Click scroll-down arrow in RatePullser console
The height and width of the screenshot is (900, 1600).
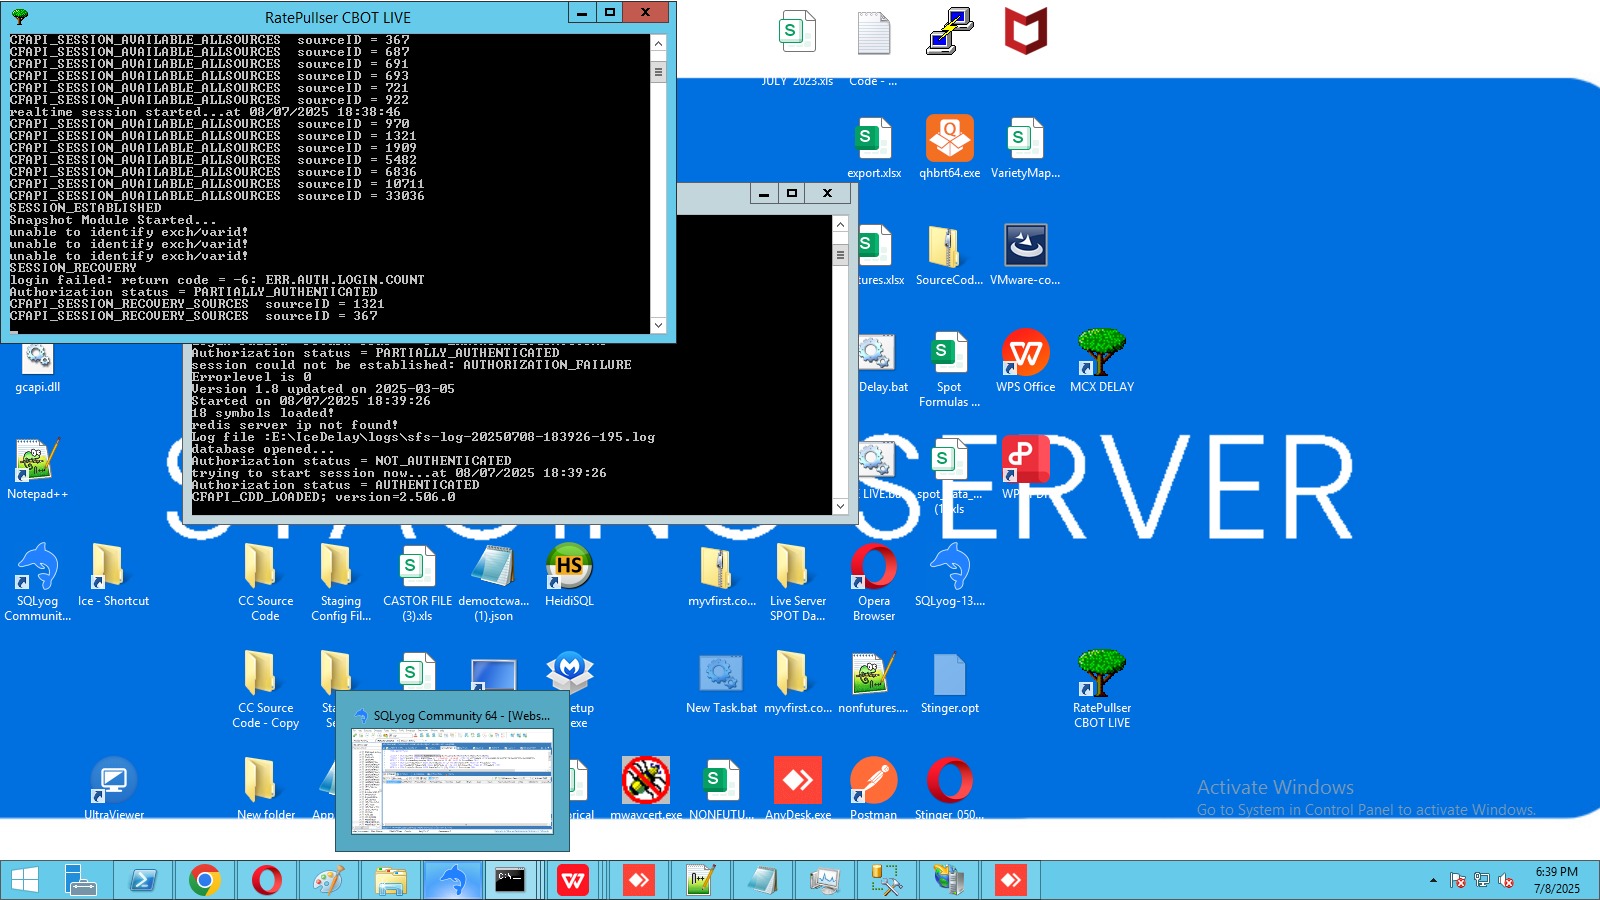[658, 325]
